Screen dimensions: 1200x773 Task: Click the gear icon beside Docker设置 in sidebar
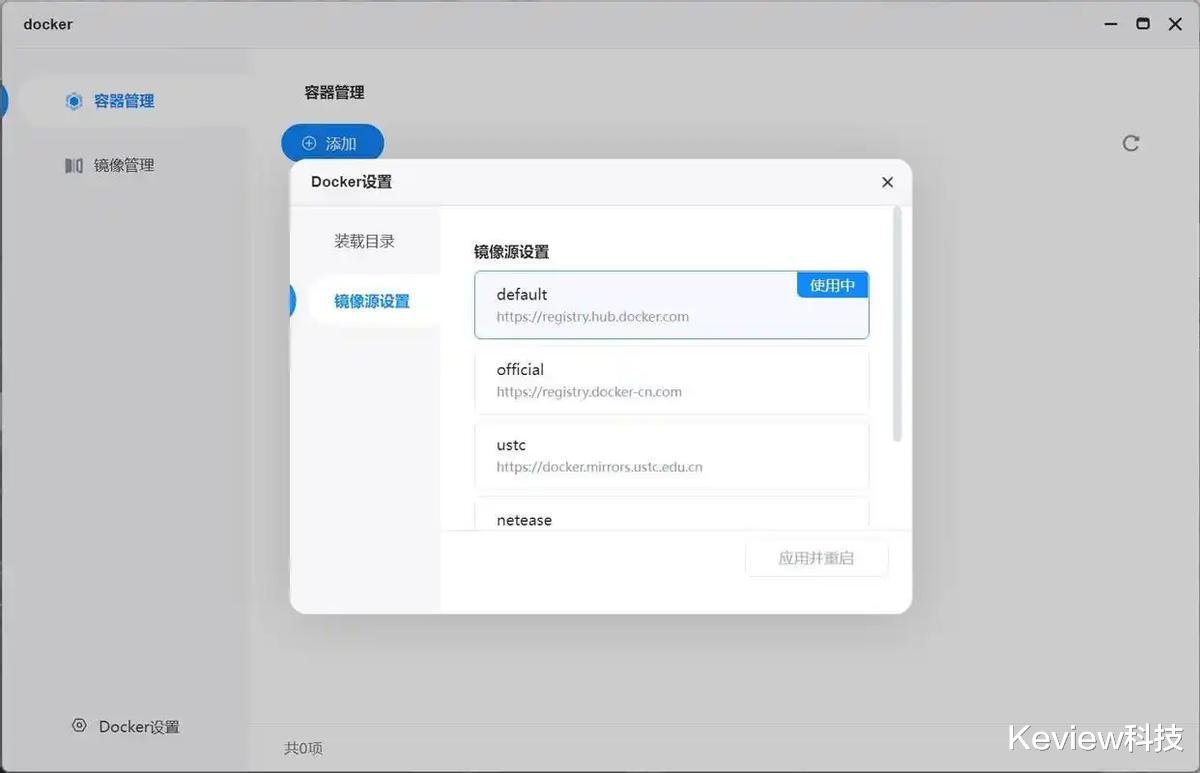(x=79, y=726)
